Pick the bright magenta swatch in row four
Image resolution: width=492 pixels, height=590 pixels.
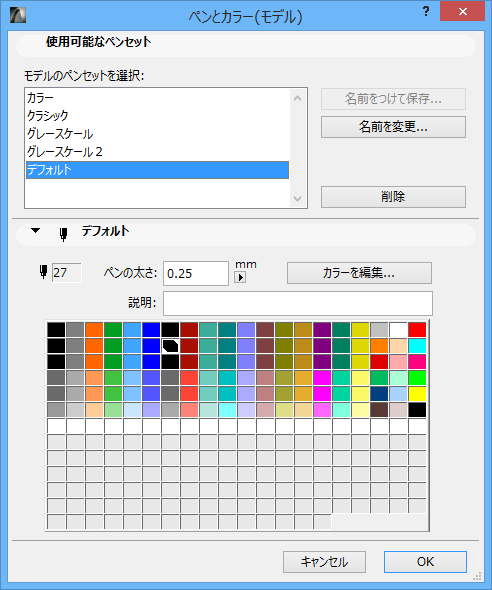(322, 378)
